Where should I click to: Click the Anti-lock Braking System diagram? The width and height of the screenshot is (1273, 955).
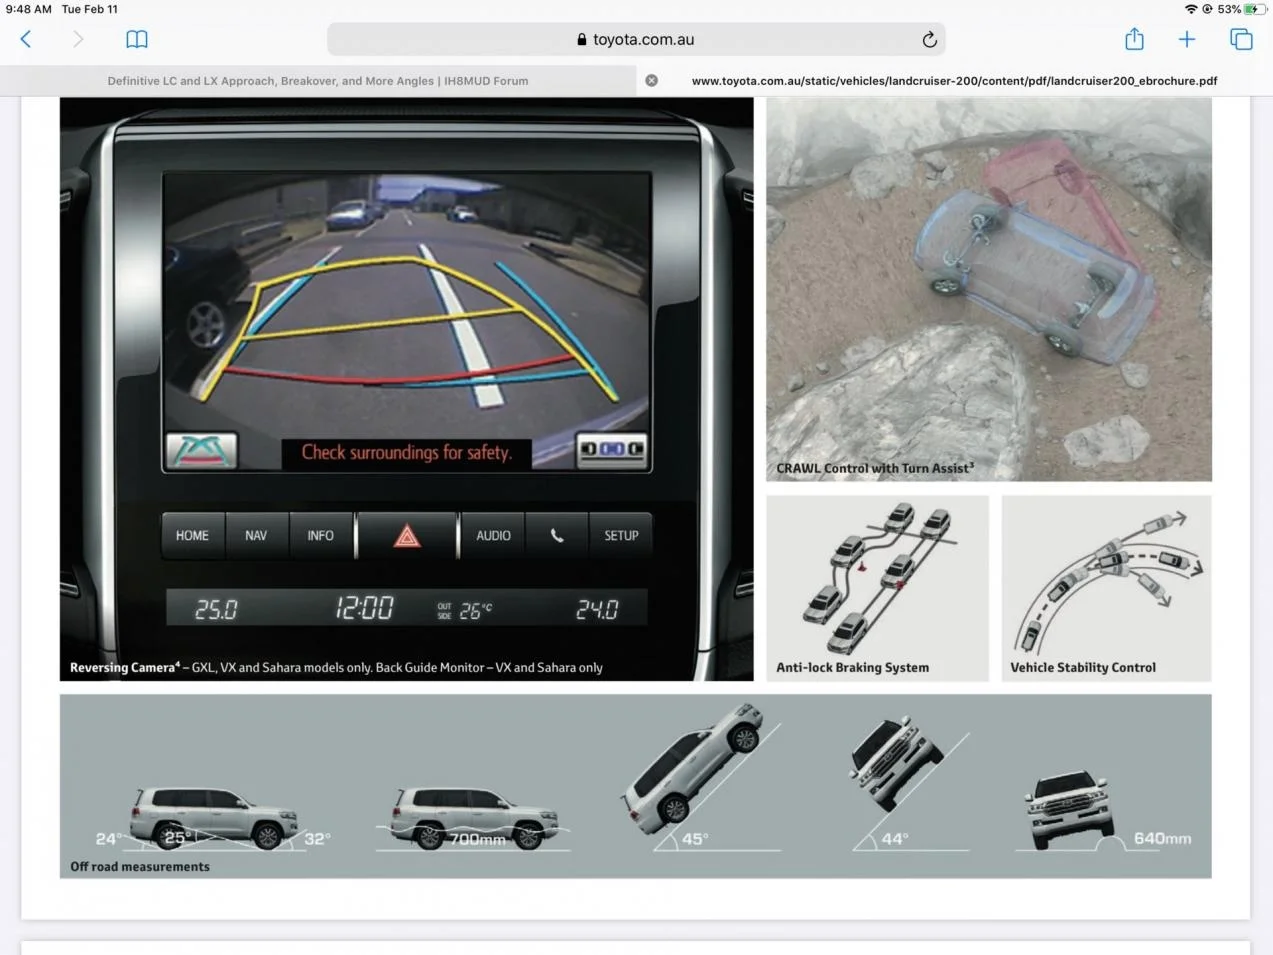877,577
